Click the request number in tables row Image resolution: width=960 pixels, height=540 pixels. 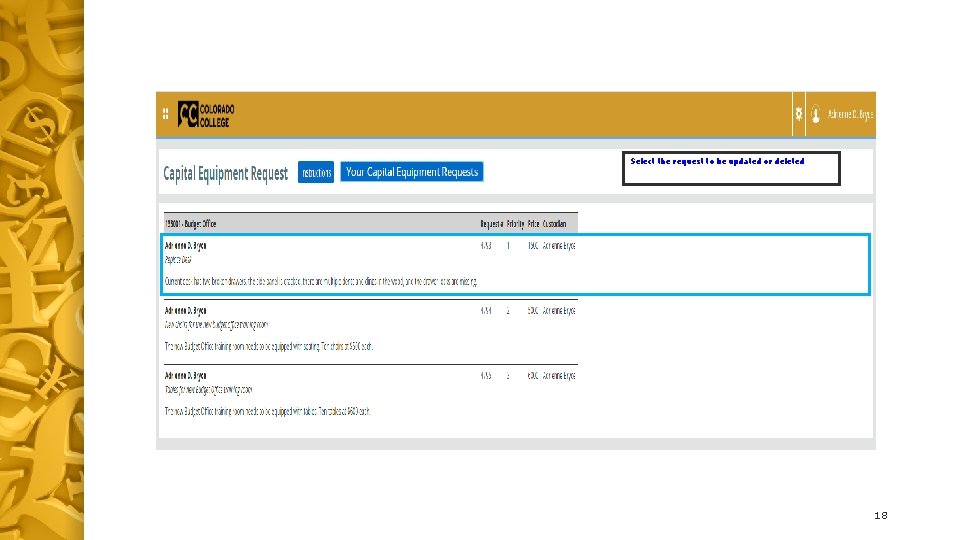(486, 375)
